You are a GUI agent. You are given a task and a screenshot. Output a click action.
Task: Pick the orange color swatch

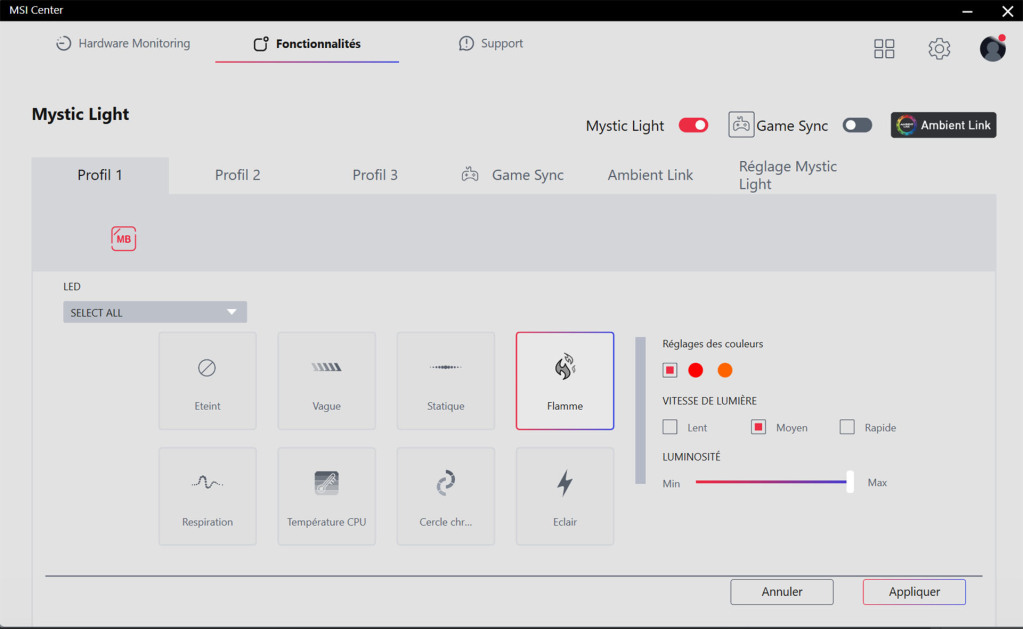tap(725, 371)
